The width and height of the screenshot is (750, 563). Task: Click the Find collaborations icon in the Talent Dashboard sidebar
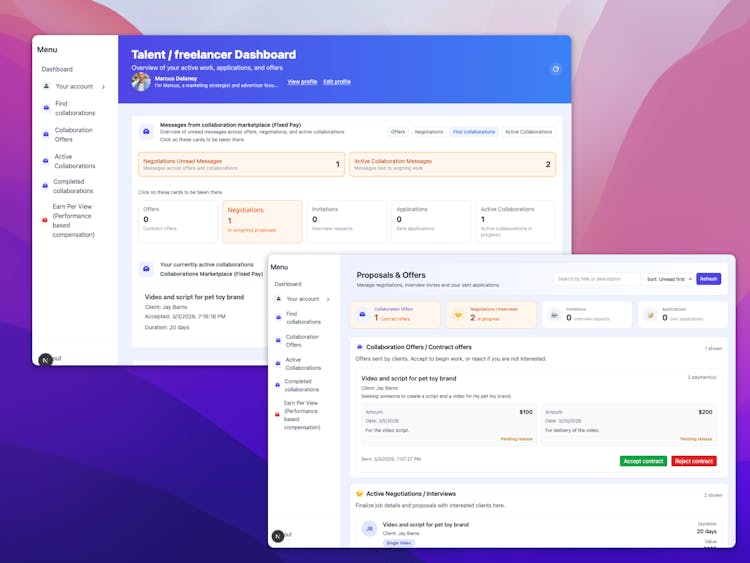coord(45,108)
